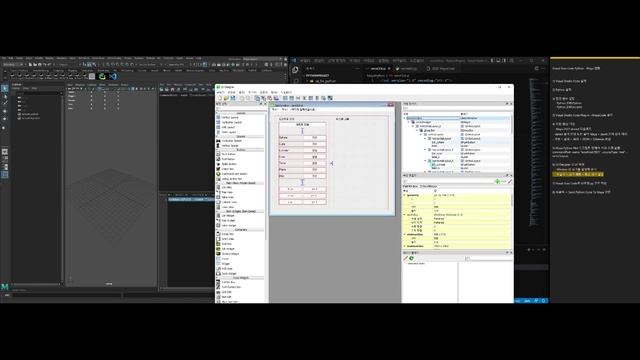Click the Property Editor filter field

point(448,182)
